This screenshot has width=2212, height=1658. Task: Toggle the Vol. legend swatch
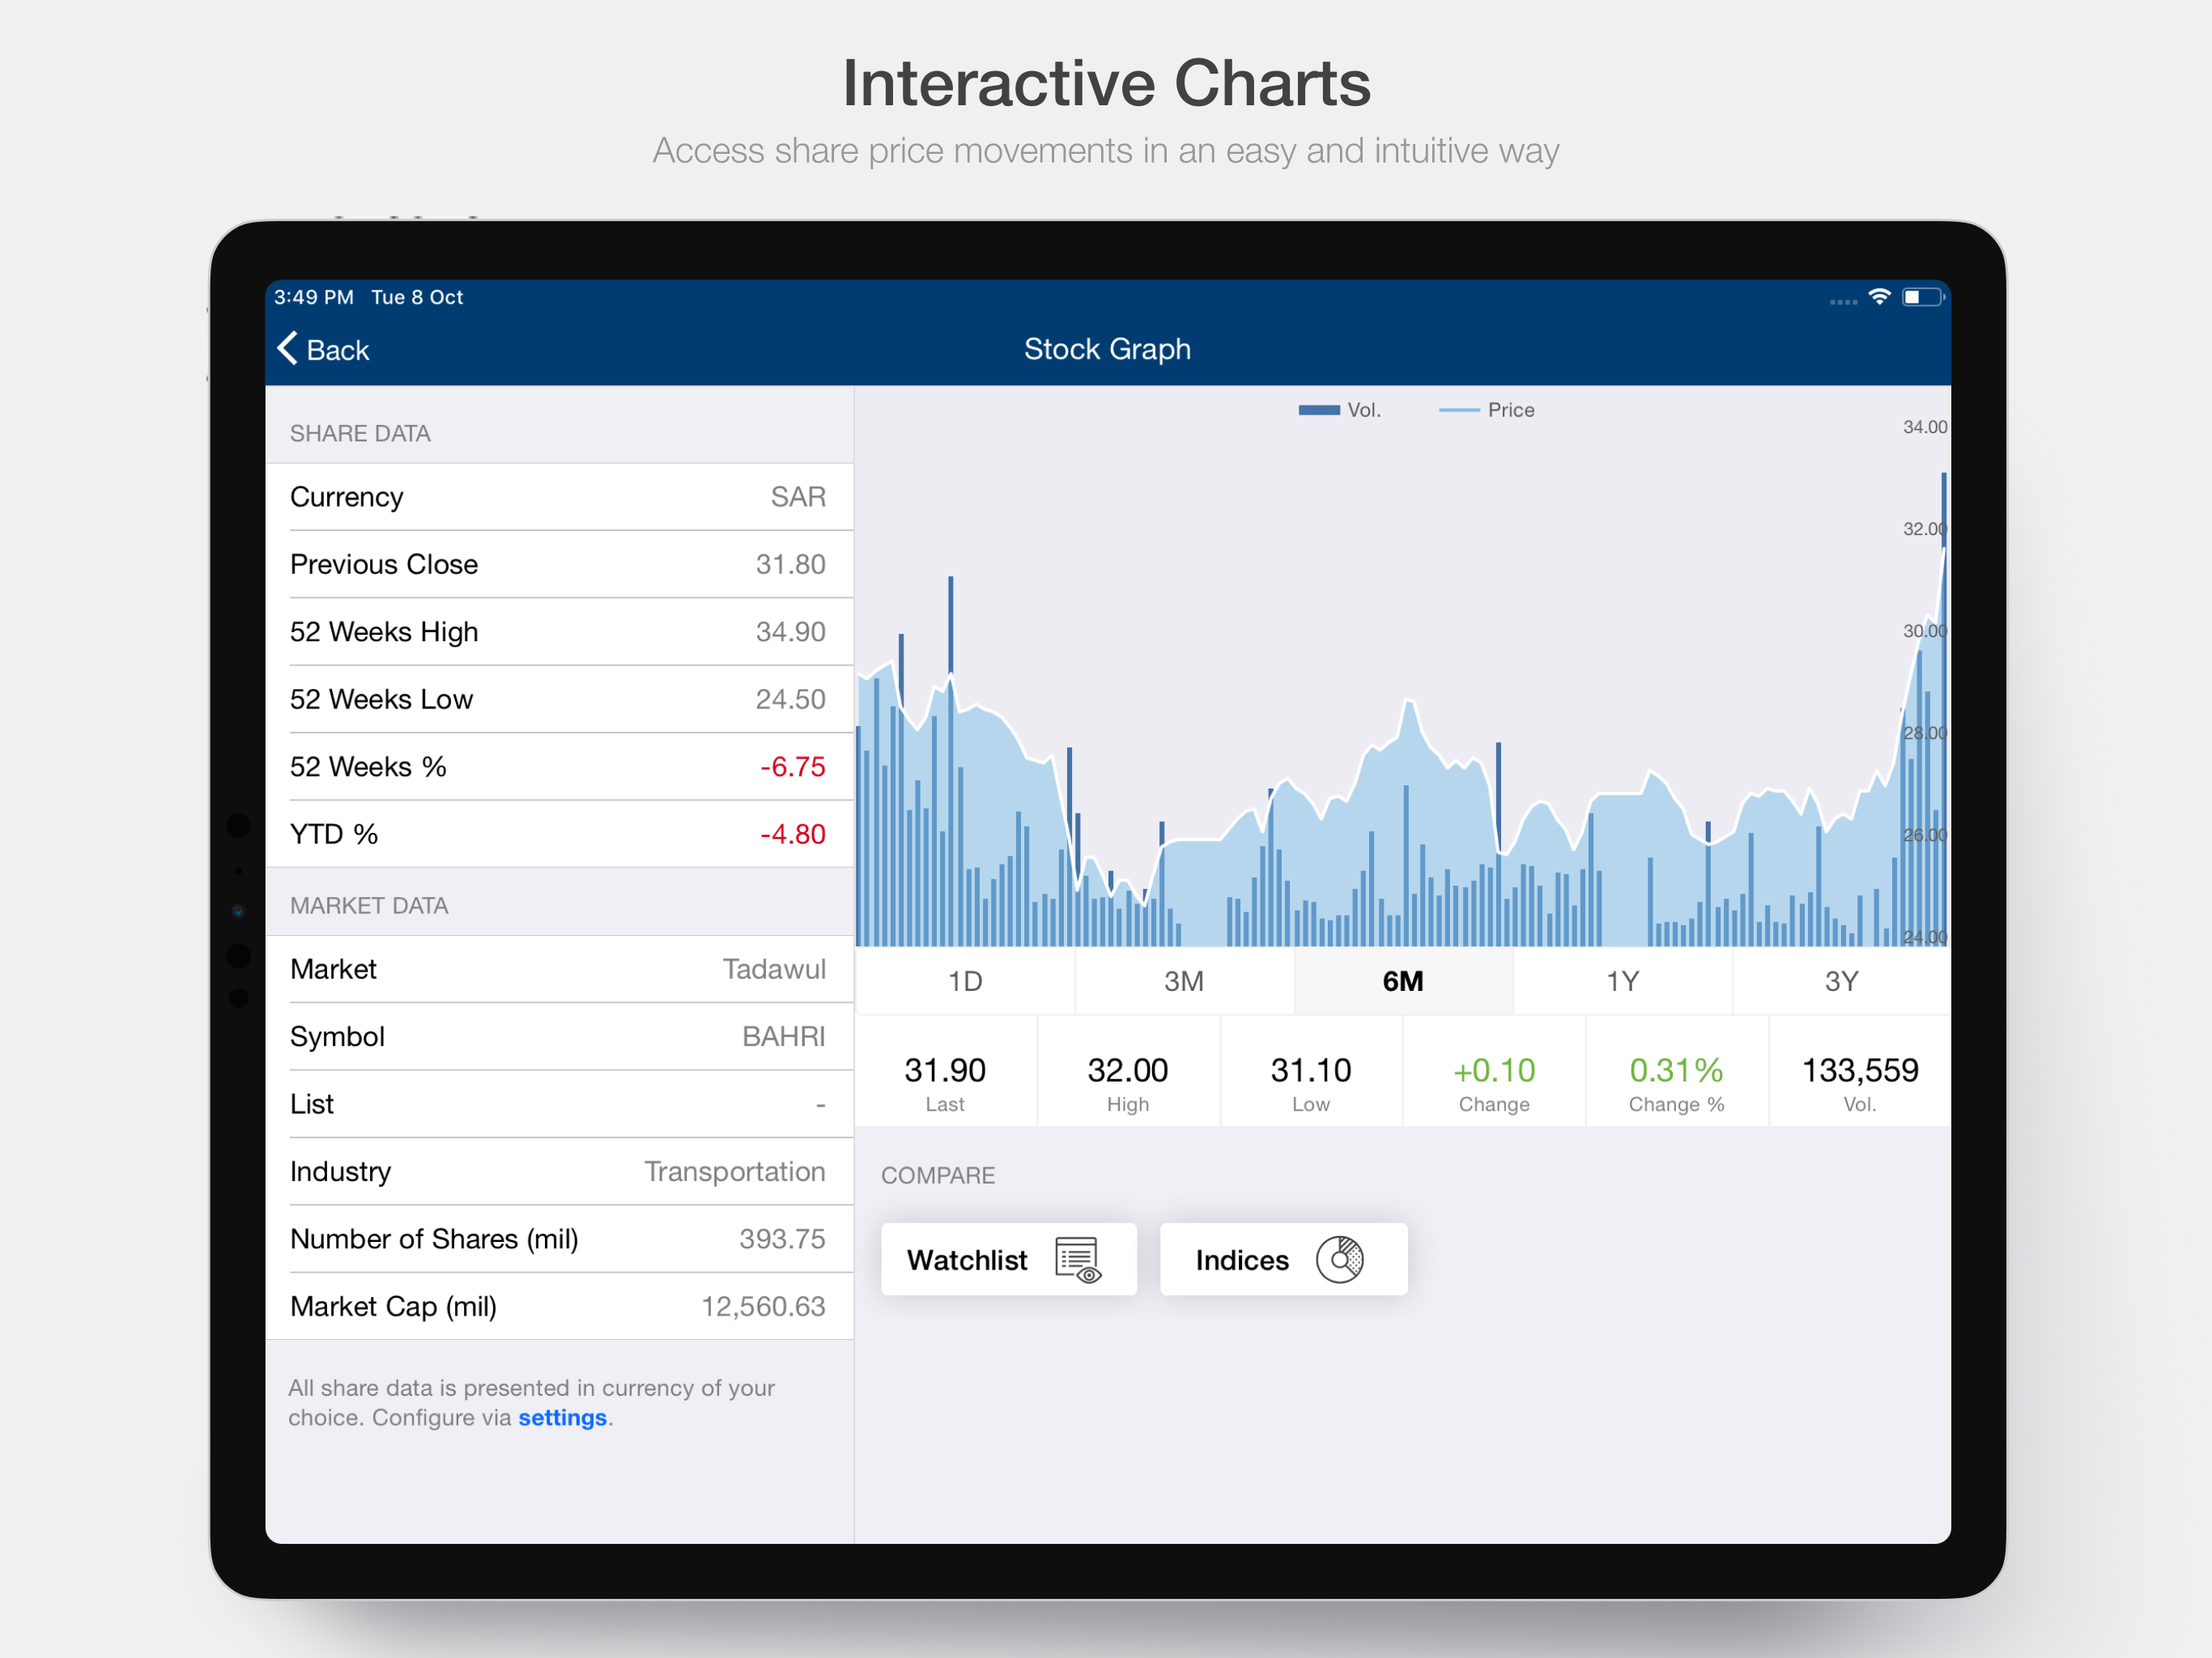coord(1319,410)
